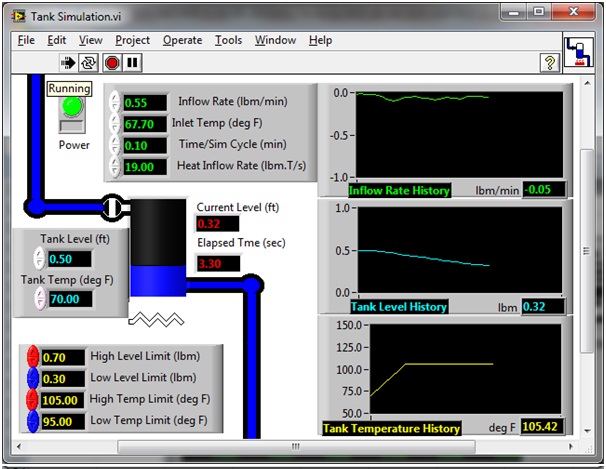Toggle the Power switch
This screenshot has width=606, height=469.
tap(71, 126)
